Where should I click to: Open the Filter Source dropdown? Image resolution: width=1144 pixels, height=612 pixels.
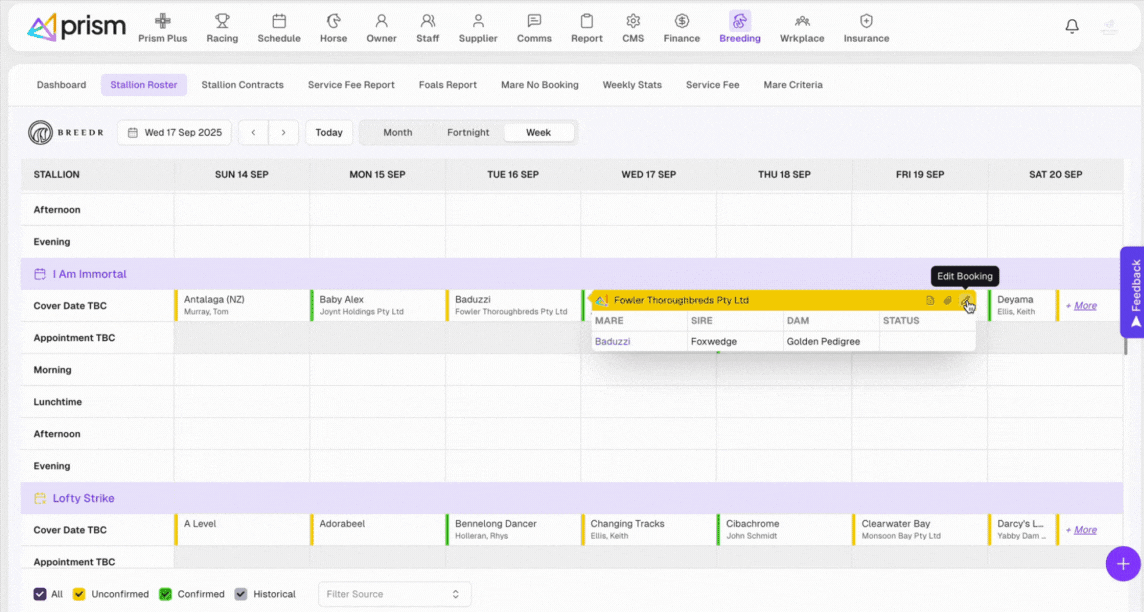(394, 594)
